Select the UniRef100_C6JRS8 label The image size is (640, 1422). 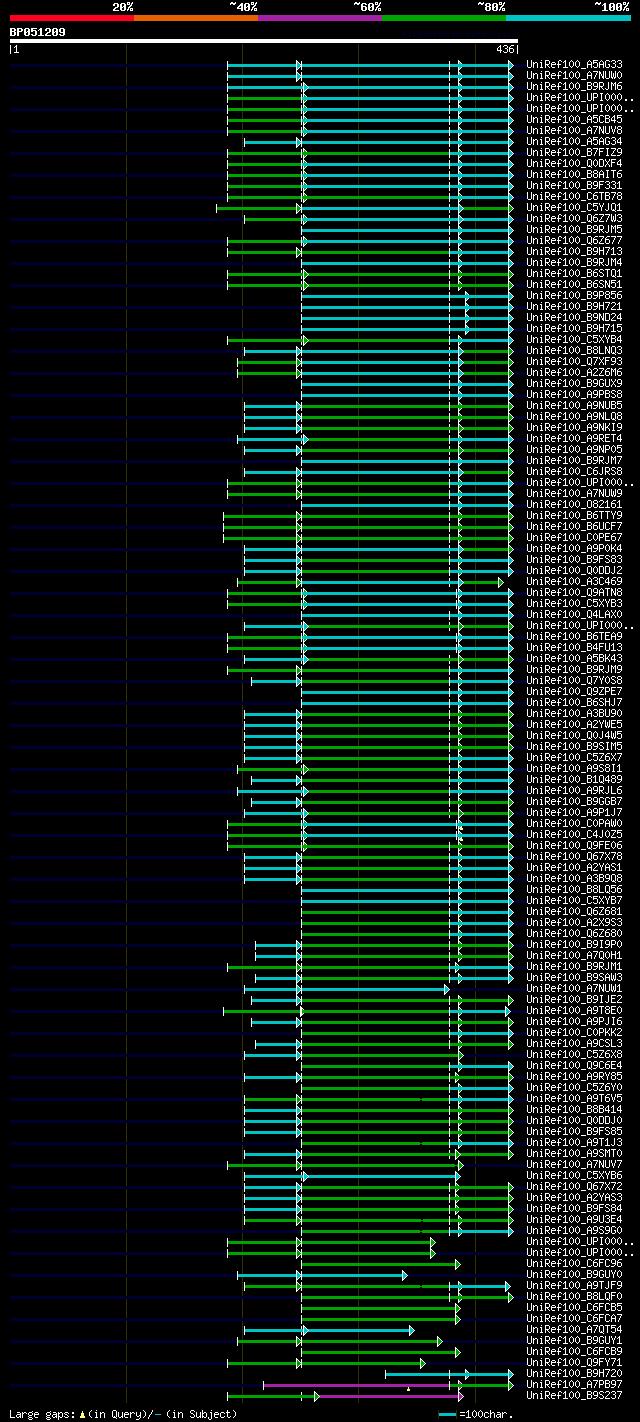573,471
